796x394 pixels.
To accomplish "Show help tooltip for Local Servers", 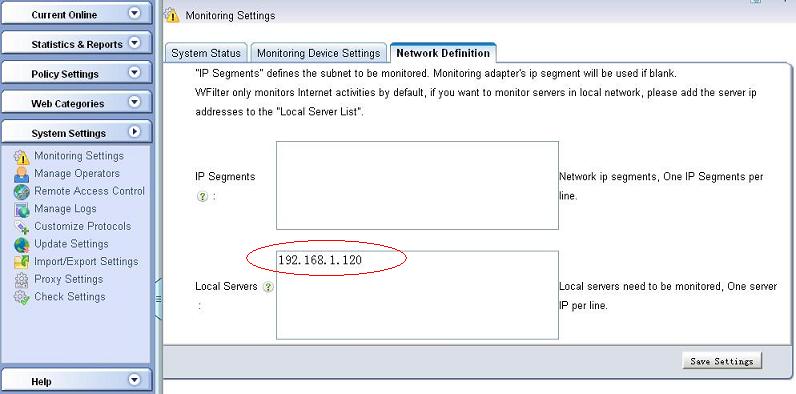I will (268, 287).
